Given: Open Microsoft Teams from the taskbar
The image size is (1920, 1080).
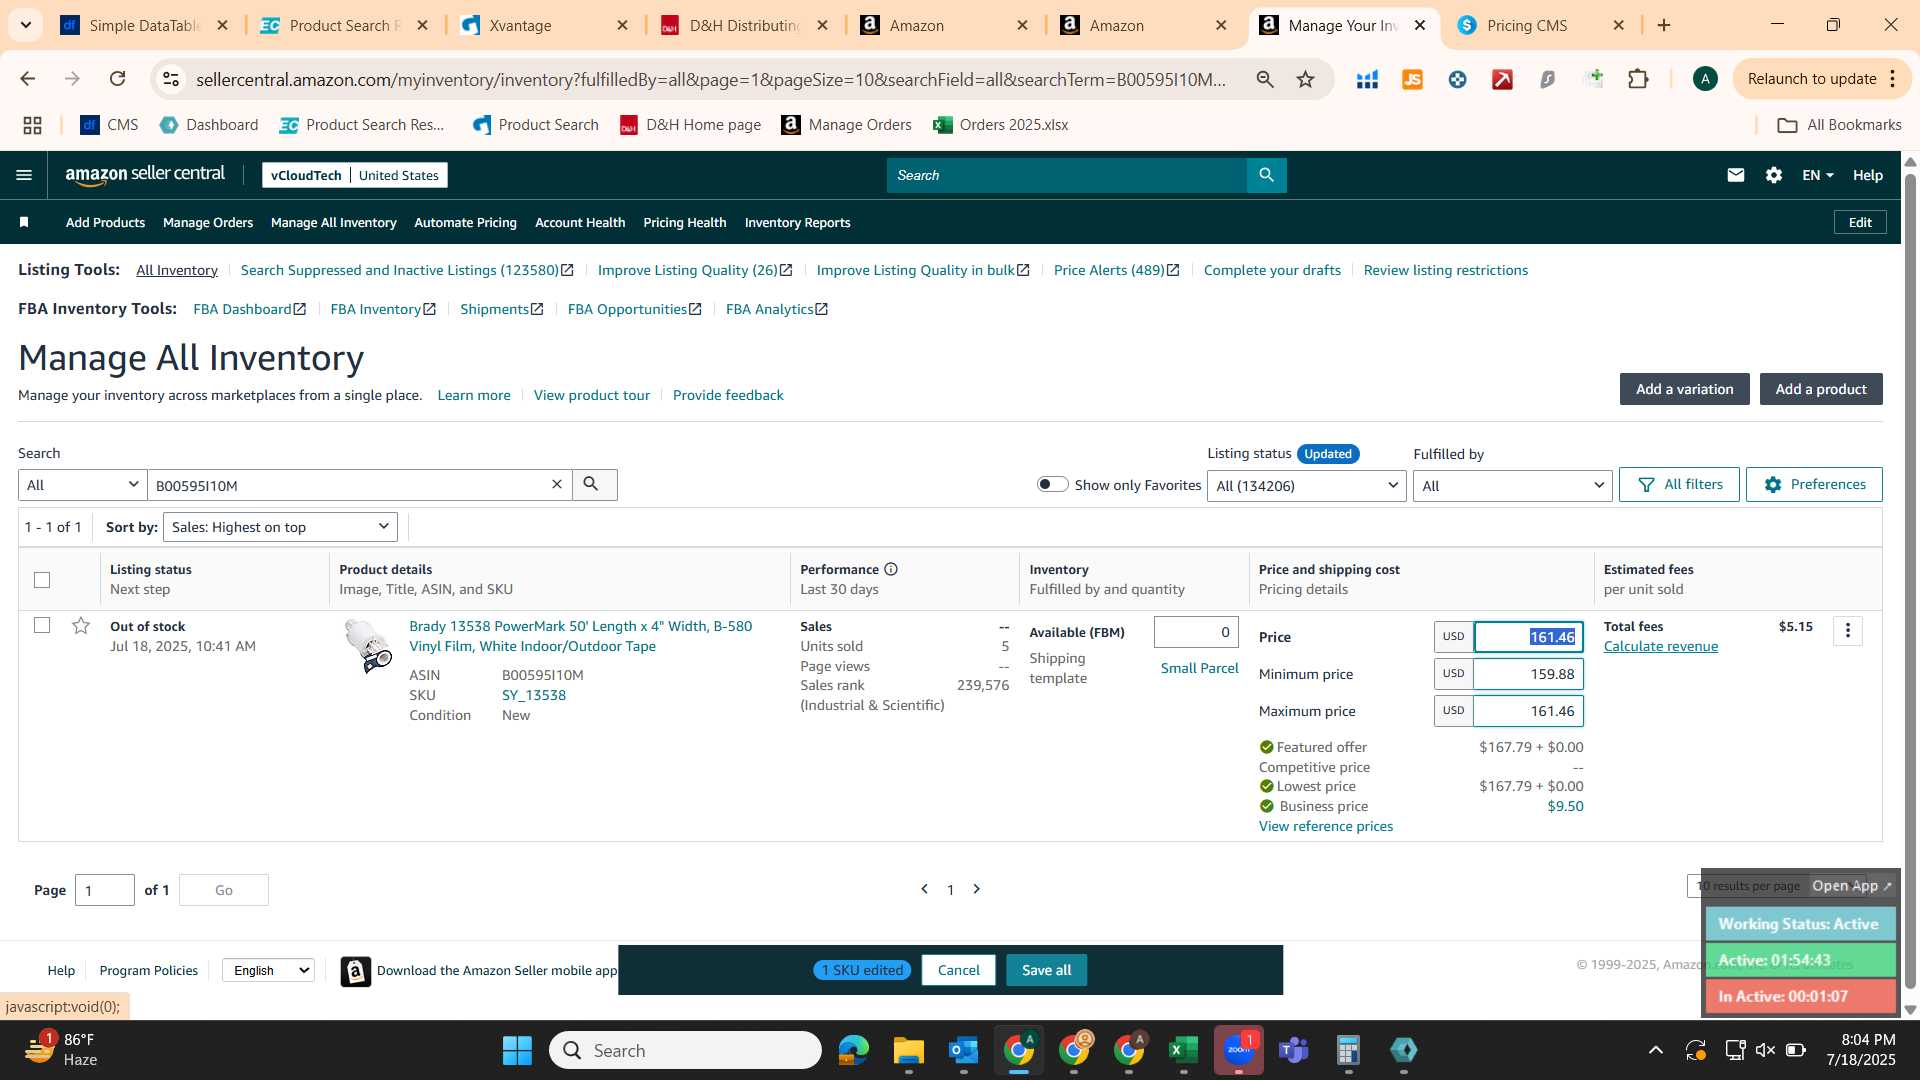Looking at the screenshot, I should tap(1293, 1050).
